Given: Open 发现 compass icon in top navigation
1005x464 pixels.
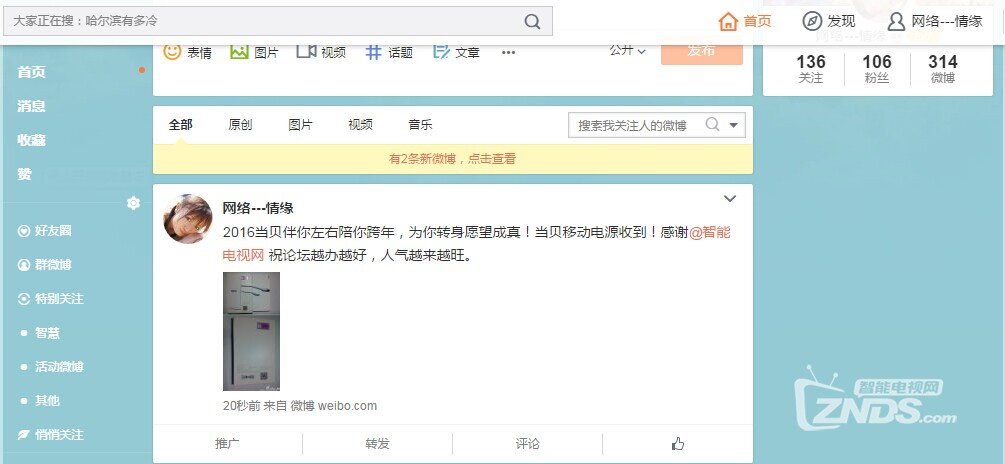Looking at the screenshot, I should (812, 21).
